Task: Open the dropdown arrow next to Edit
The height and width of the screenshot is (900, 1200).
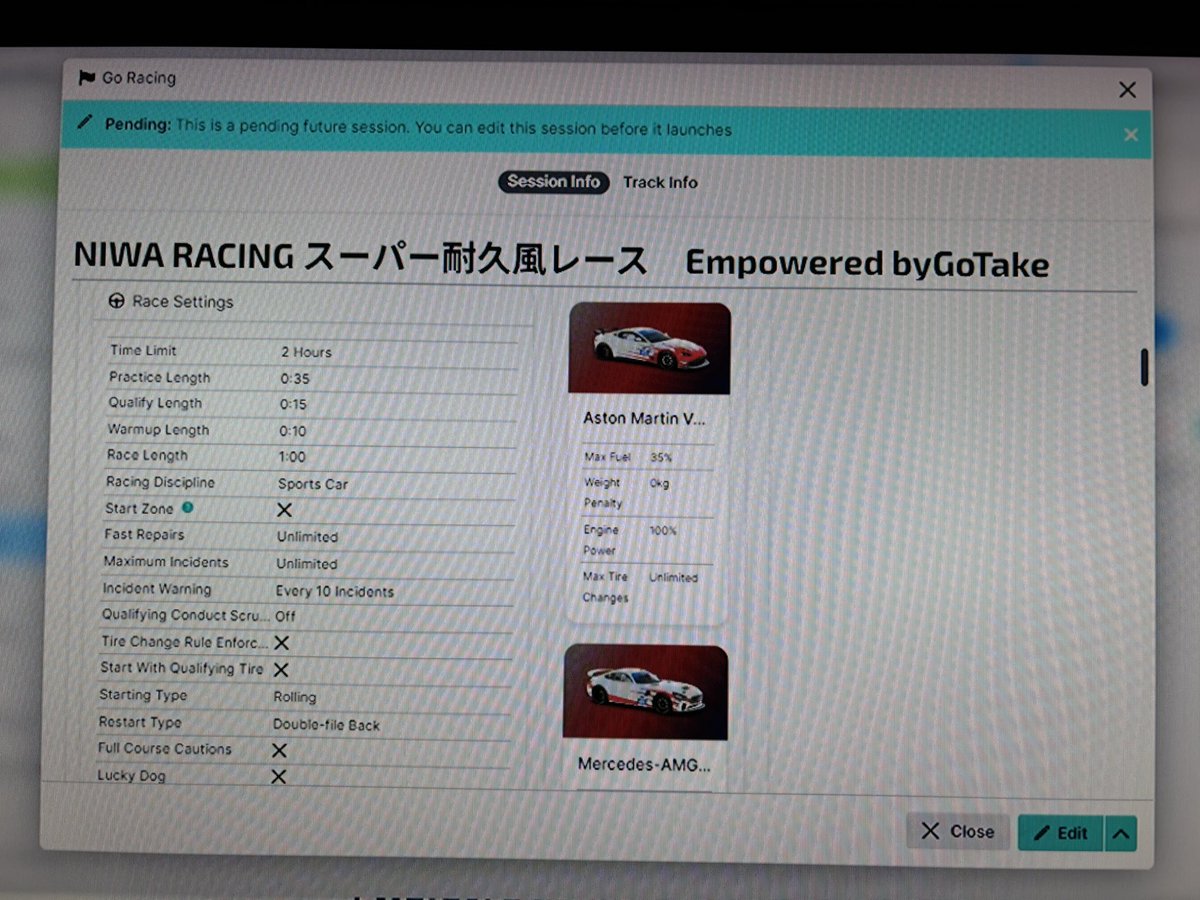Action: pos(1121,832)
